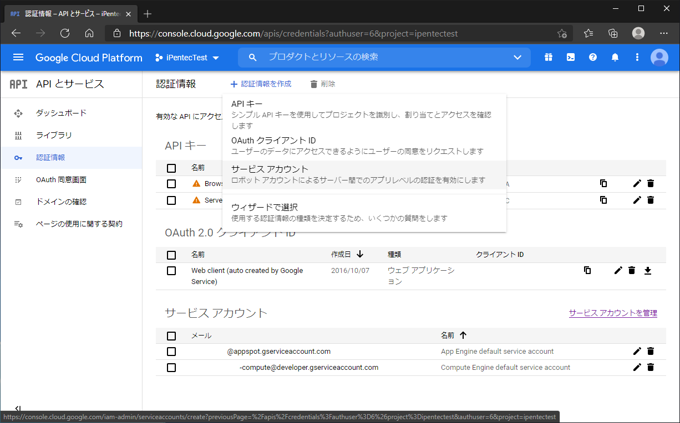
Task: Open browser collections icon
Action: coord(613,33)
